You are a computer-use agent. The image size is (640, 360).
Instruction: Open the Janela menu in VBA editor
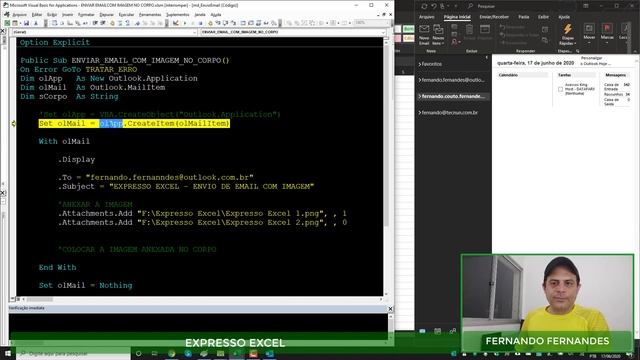[x=200, y=14]
